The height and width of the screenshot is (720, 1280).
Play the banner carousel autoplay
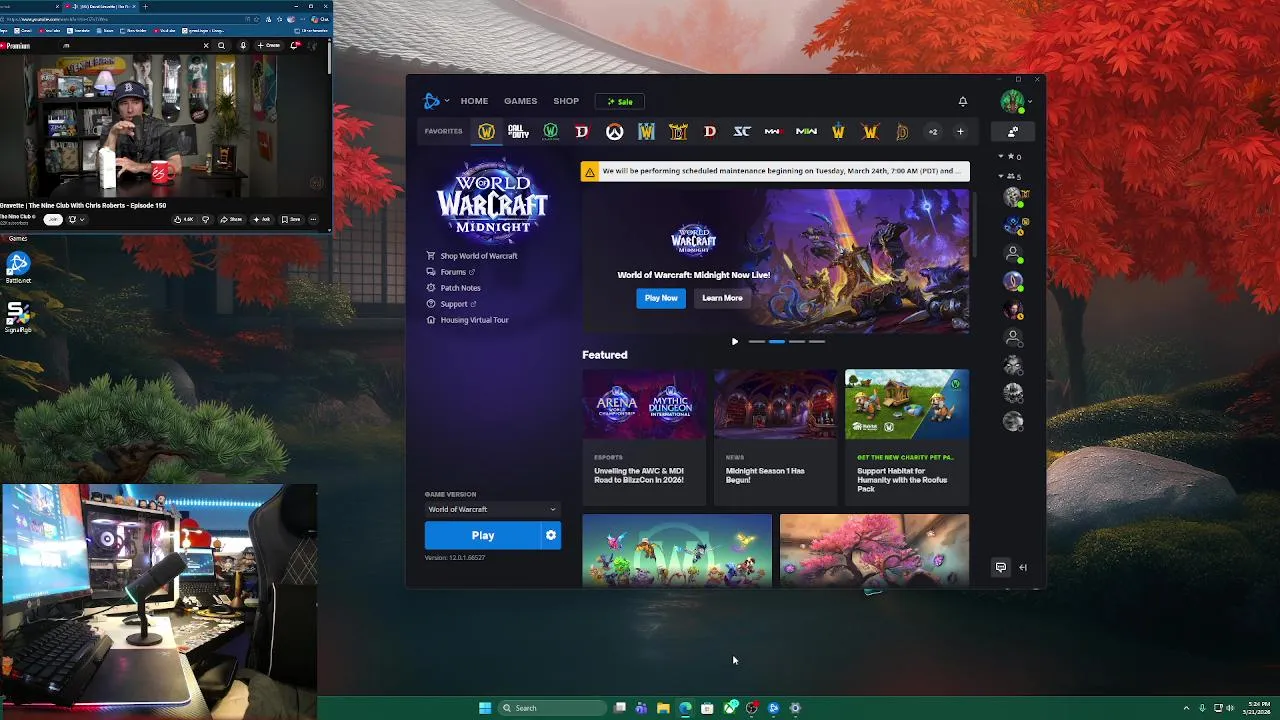click(x=735, y=342)
